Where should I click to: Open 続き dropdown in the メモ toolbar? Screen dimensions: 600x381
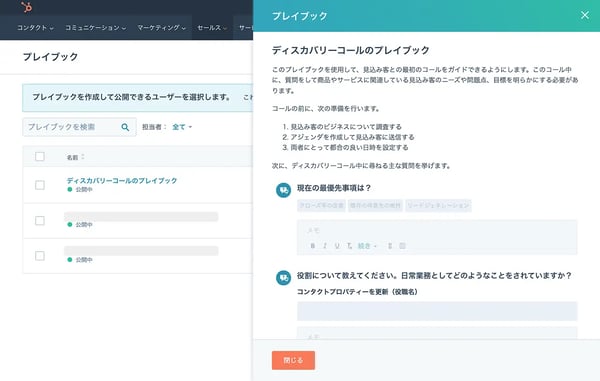(367, 246)
